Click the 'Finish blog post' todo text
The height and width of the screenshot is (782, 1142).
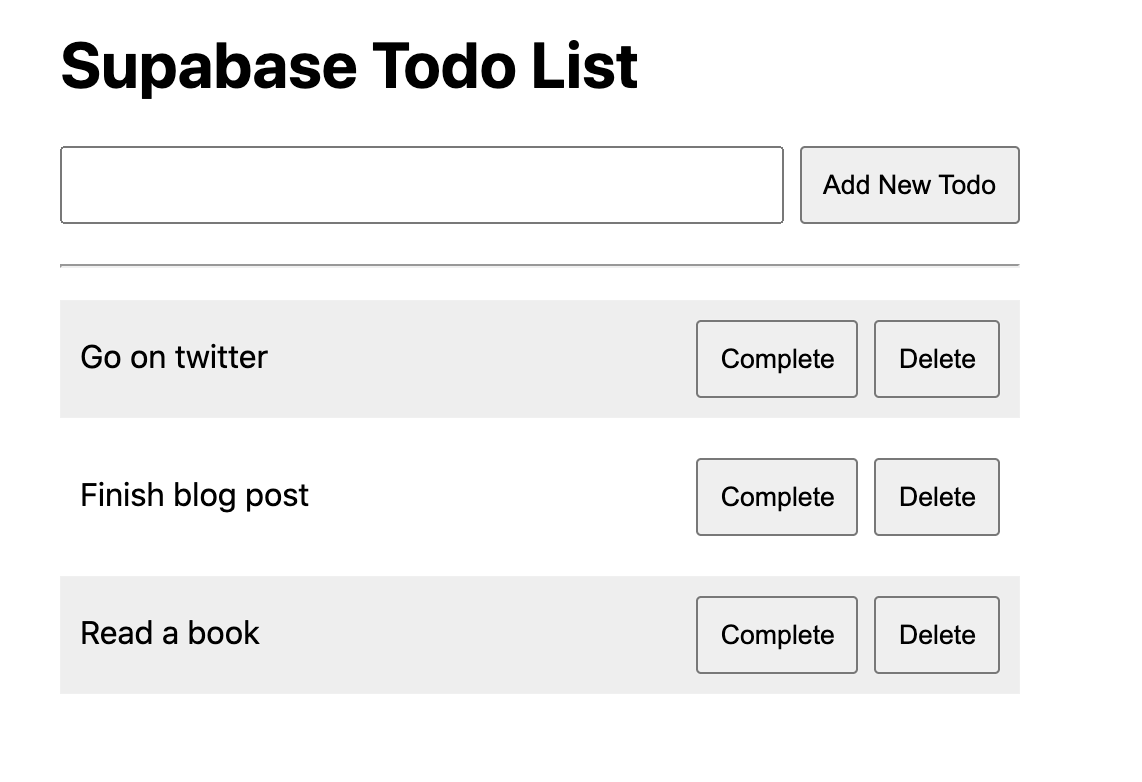[x=194, y=495]
